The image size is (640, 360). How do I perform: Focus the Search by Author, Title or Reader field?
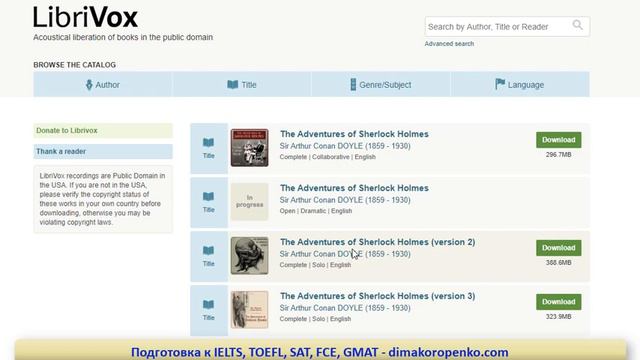(x=507, y=27)
